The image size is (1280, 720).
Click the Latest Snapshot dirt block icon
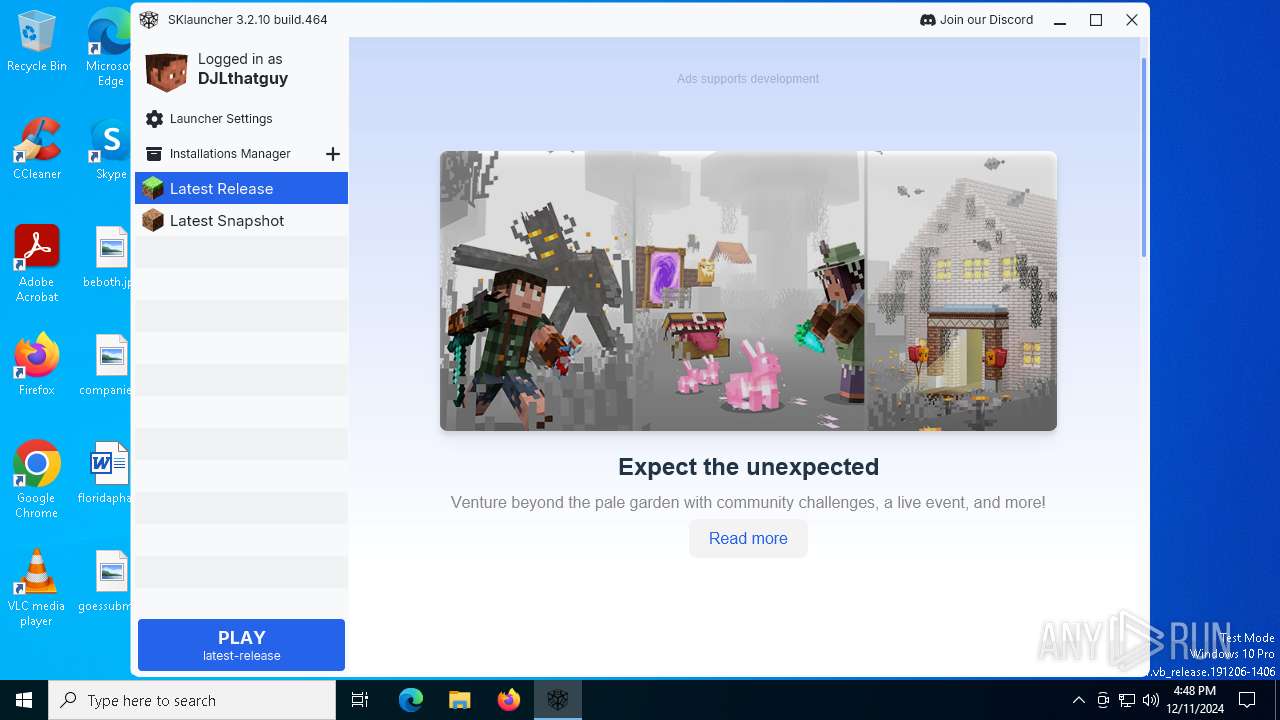pyautogui.click(x=152, y=220)
